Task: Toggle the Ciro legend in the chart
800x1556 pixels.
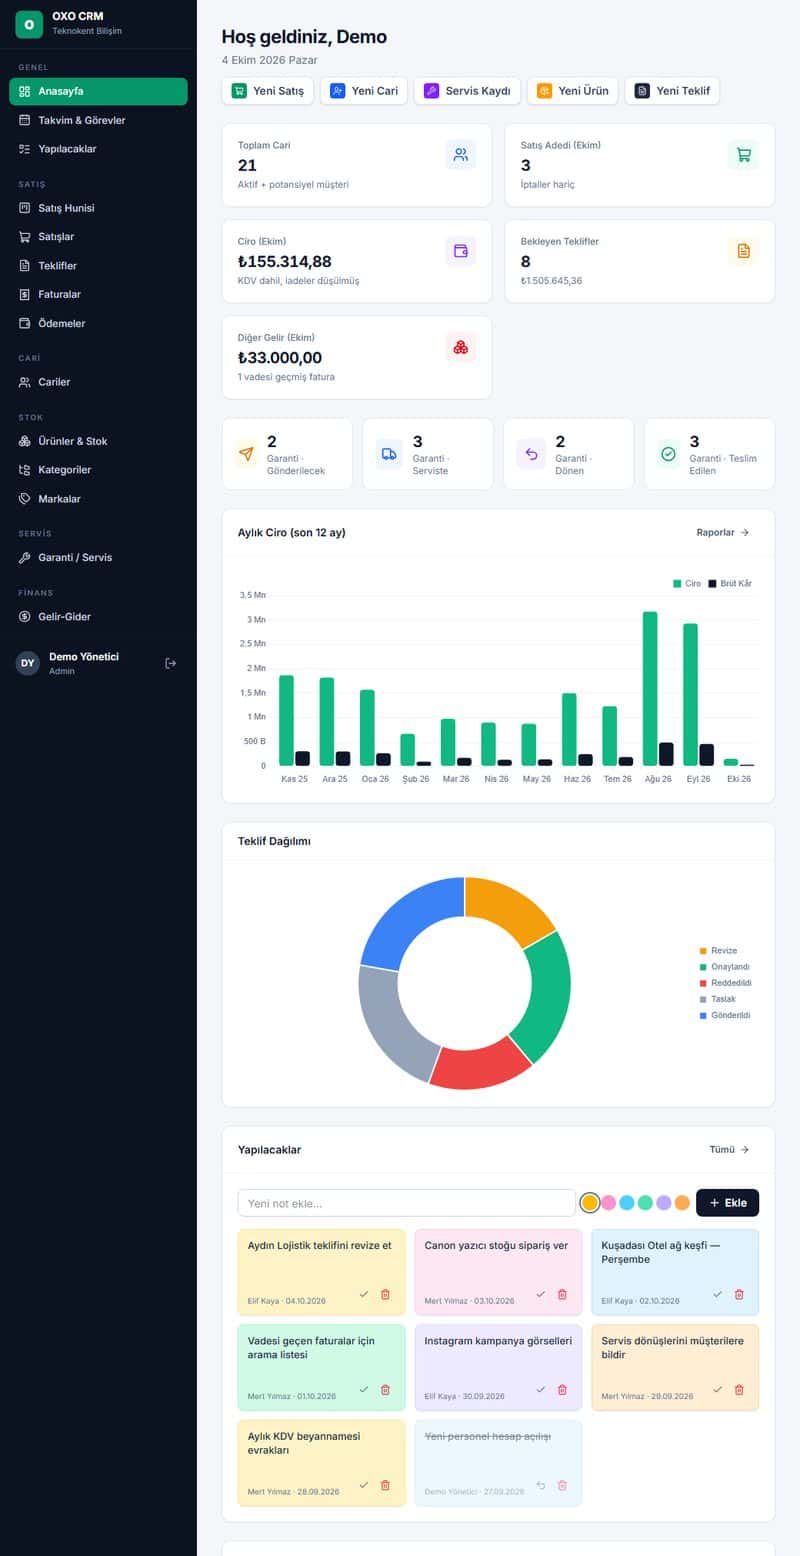Action: (x=687, y=583)
